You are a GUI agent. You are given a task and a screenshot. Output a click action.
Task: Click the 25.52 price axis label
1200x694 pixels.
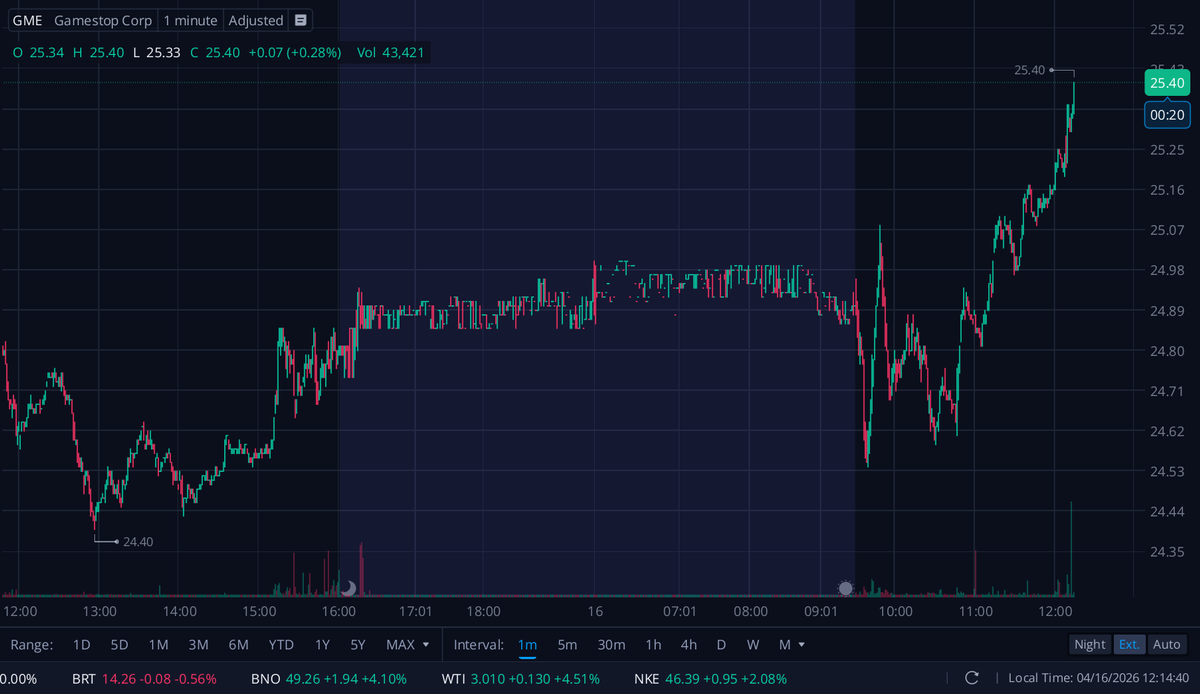click(x=1167, y=29)
